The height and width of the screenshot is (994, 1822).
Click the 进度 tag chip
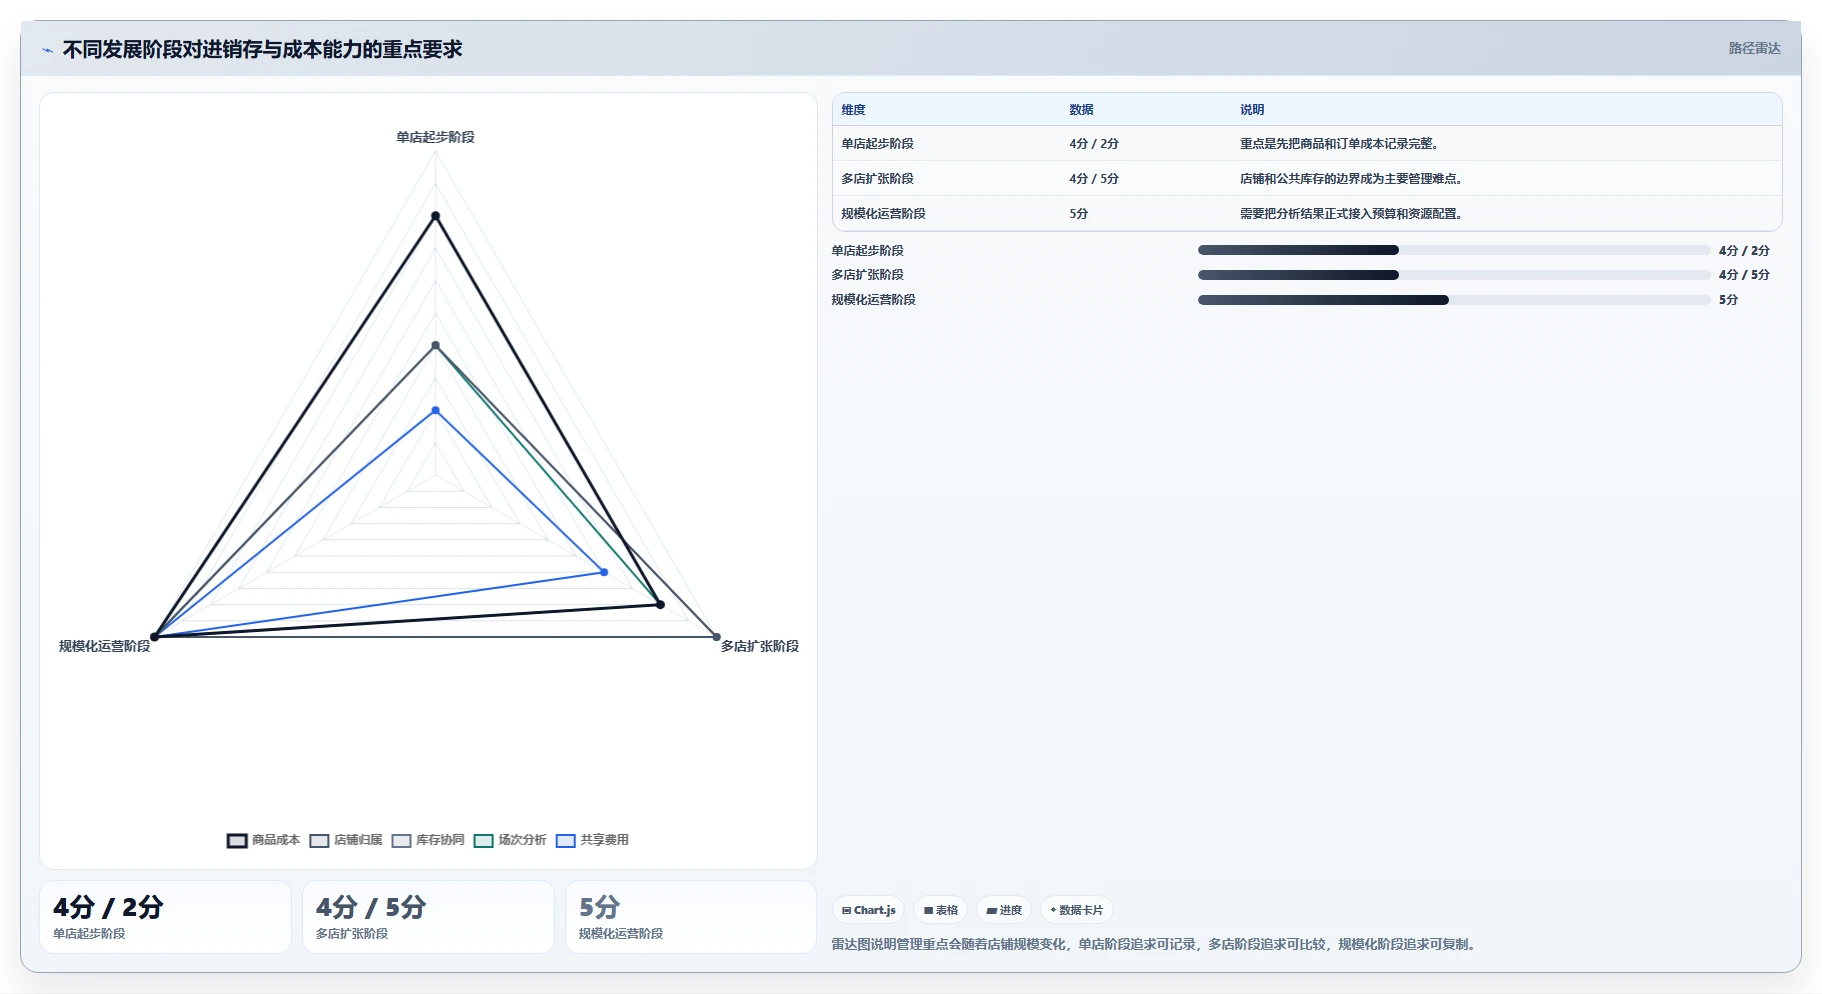1004,910
